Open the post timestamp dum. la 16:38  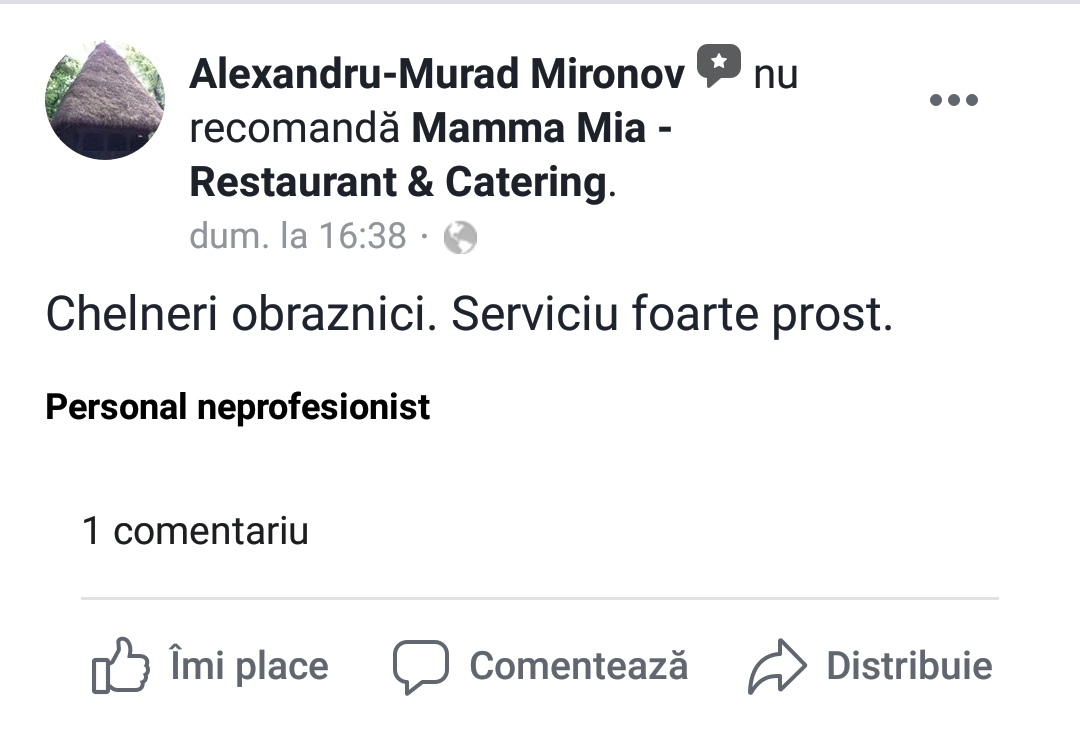(x=298, y=236)
